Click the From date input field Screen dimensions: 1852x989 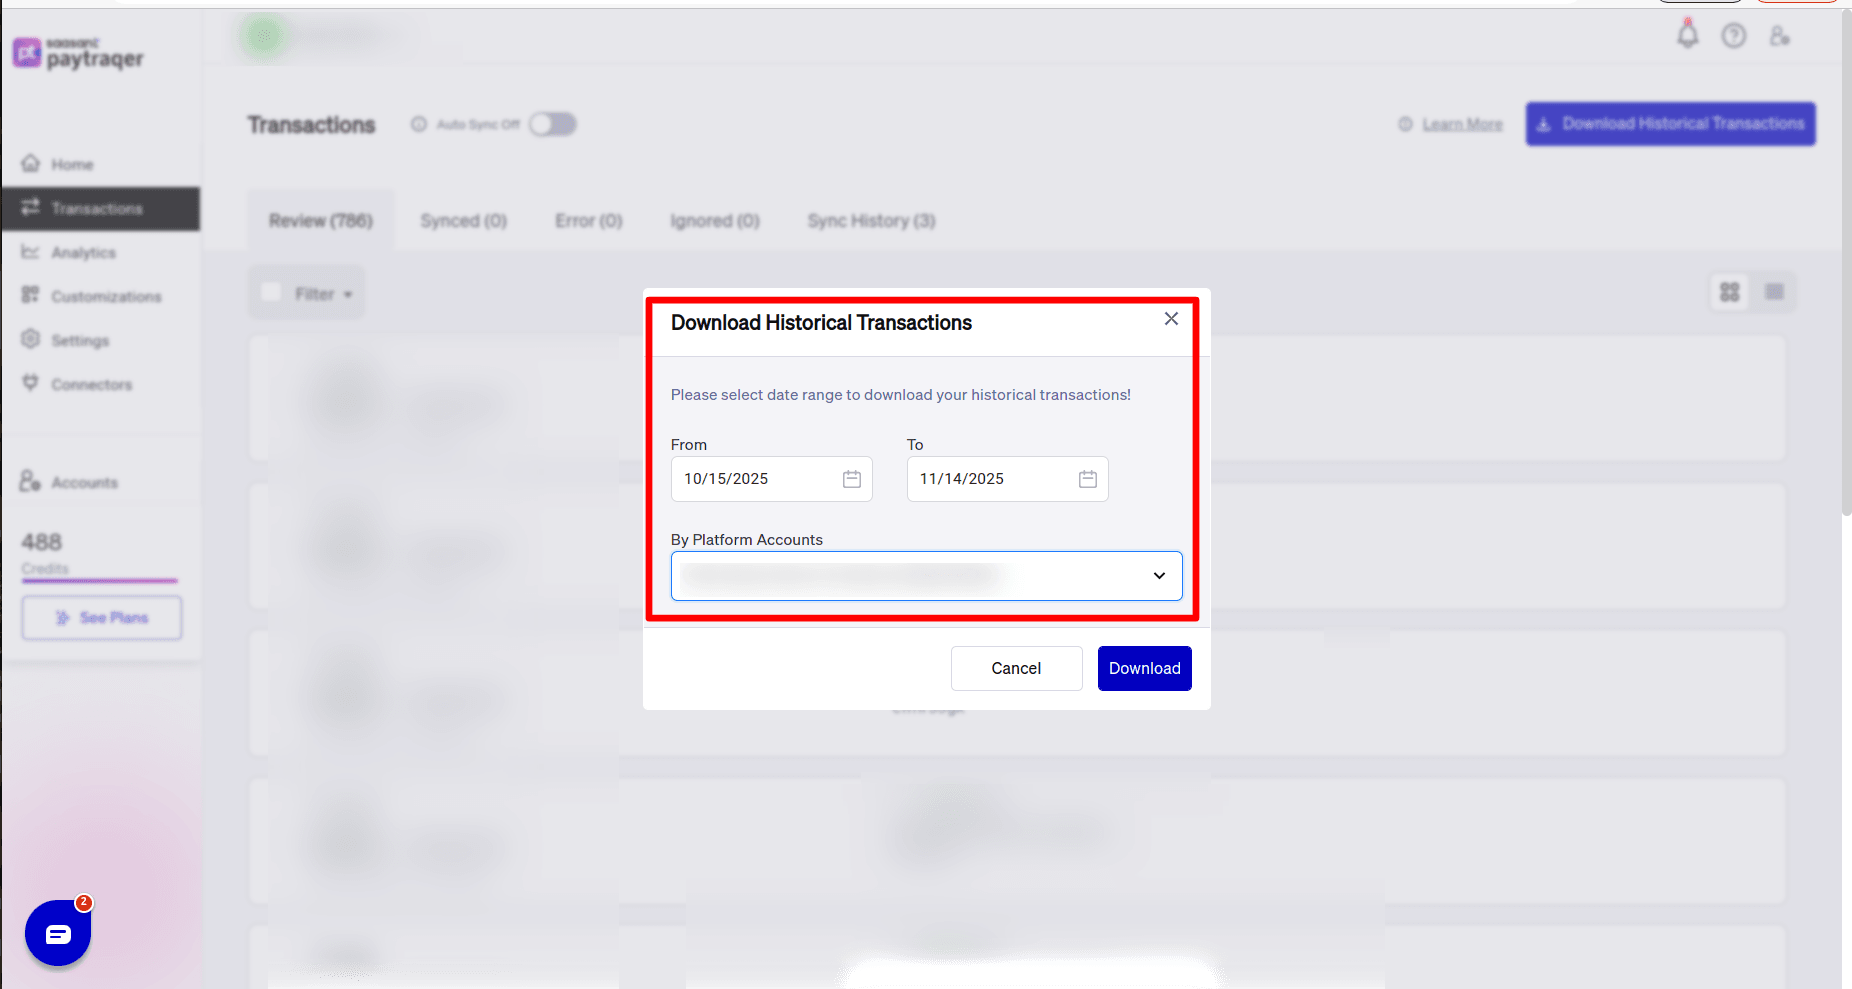tap(755, 479)
